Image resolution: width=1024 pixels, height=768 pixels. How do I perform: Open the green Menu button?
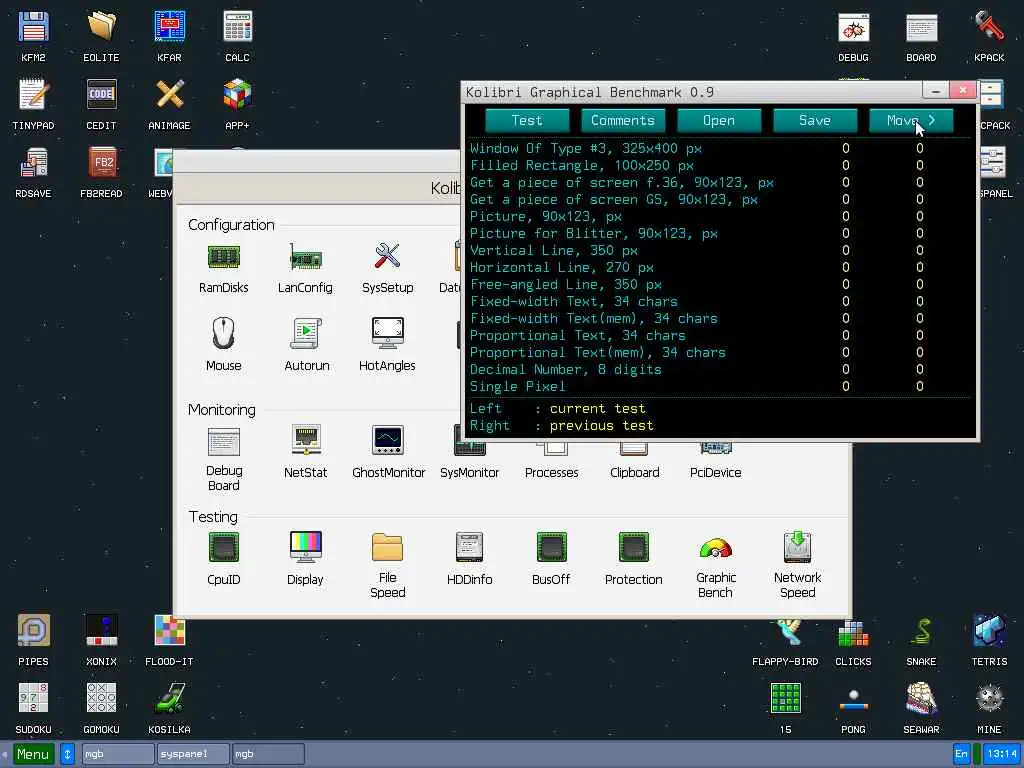coord(33,754)
